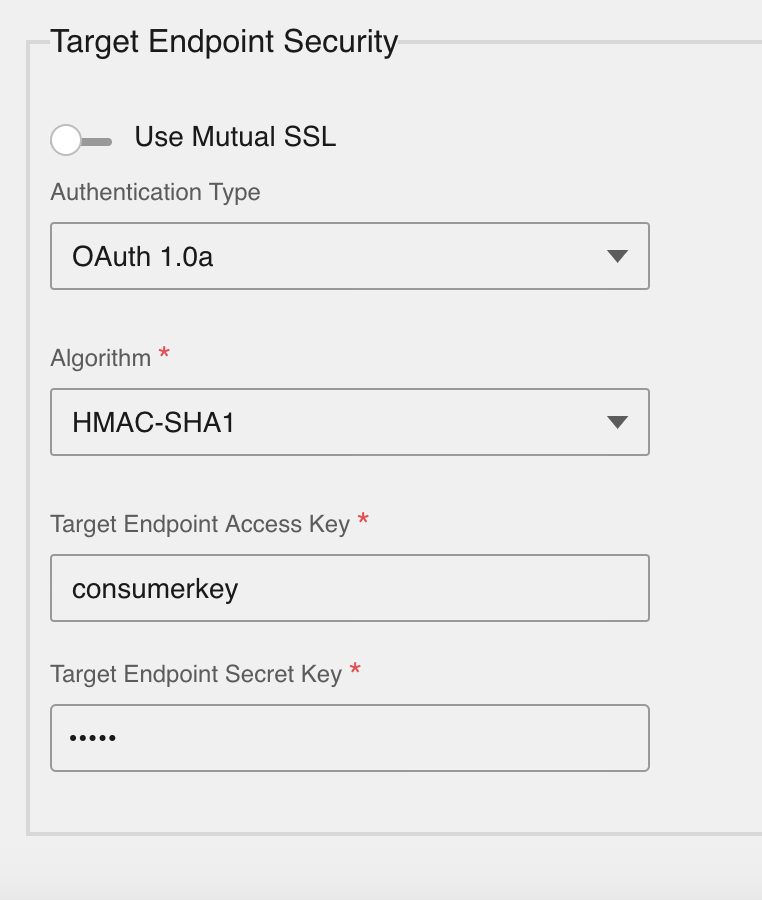Toggle the Use Mutual SSL switch

(81, 140)
